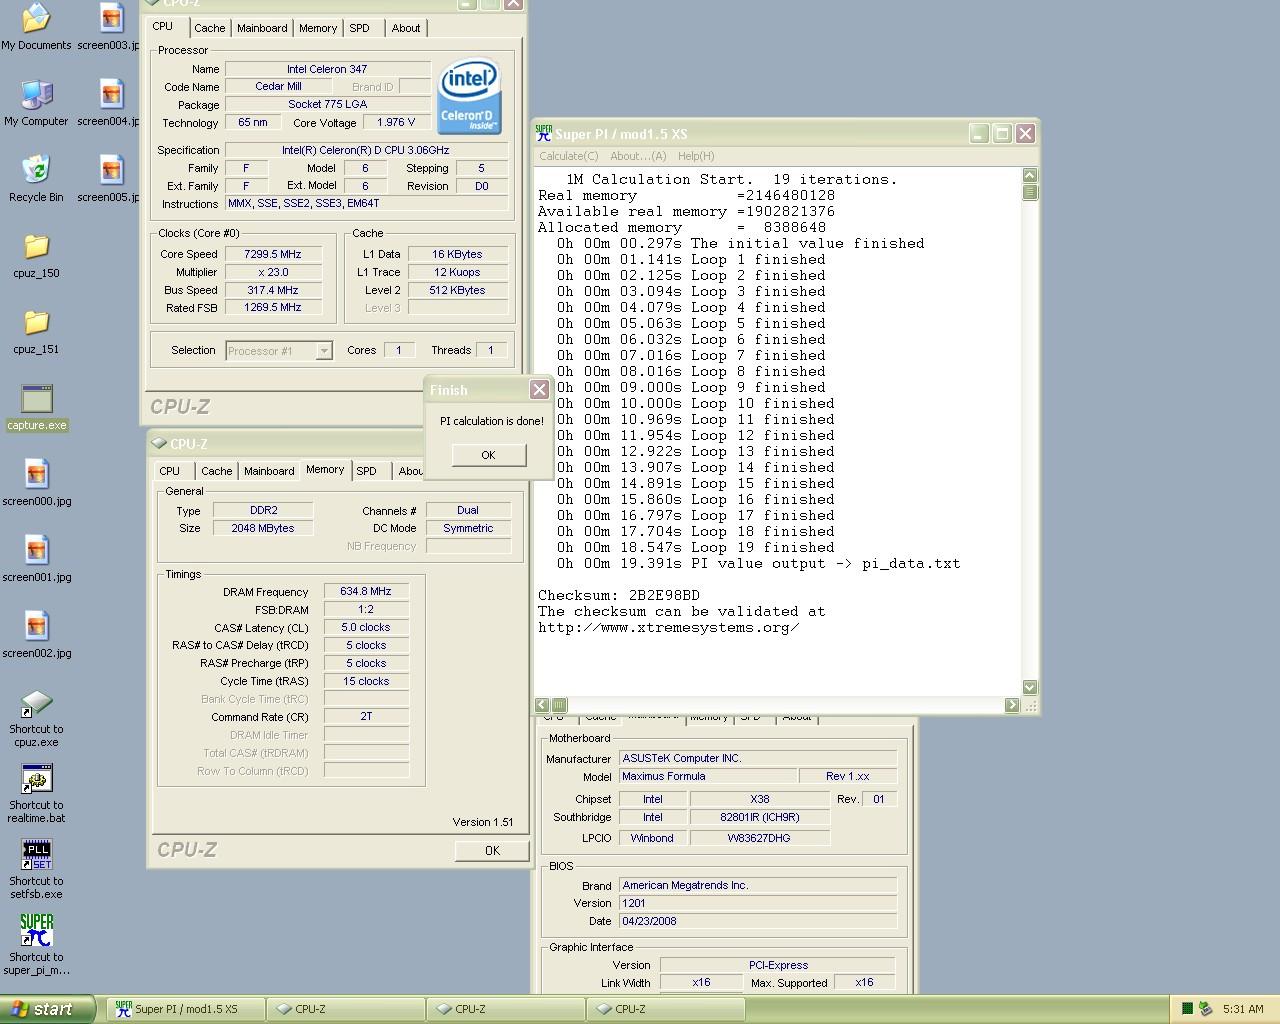This screenshot has width=1280, height=1024.
Task: Open the Recycle Bin icon
Action: [36, 179]
